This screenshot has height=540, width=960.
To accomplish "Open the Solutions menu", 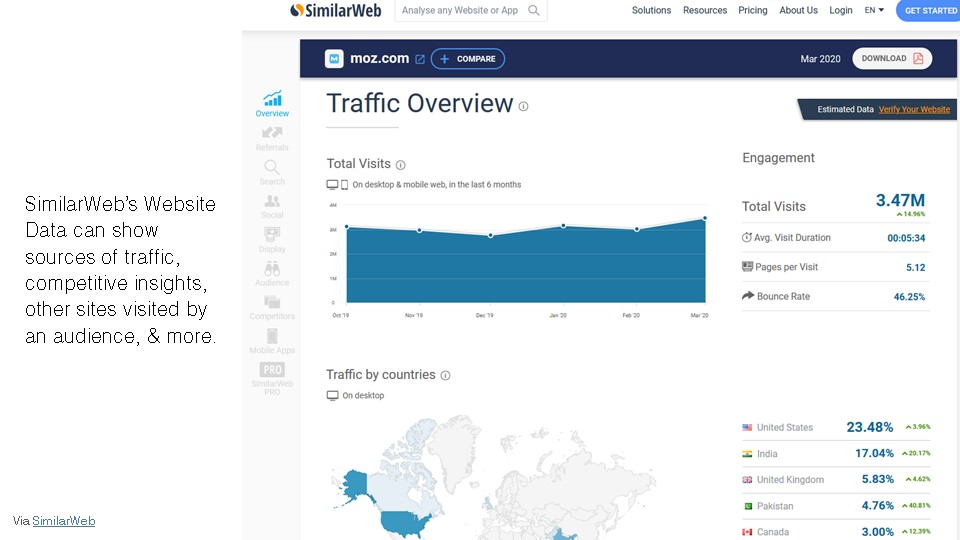I will tap(651, 10).
